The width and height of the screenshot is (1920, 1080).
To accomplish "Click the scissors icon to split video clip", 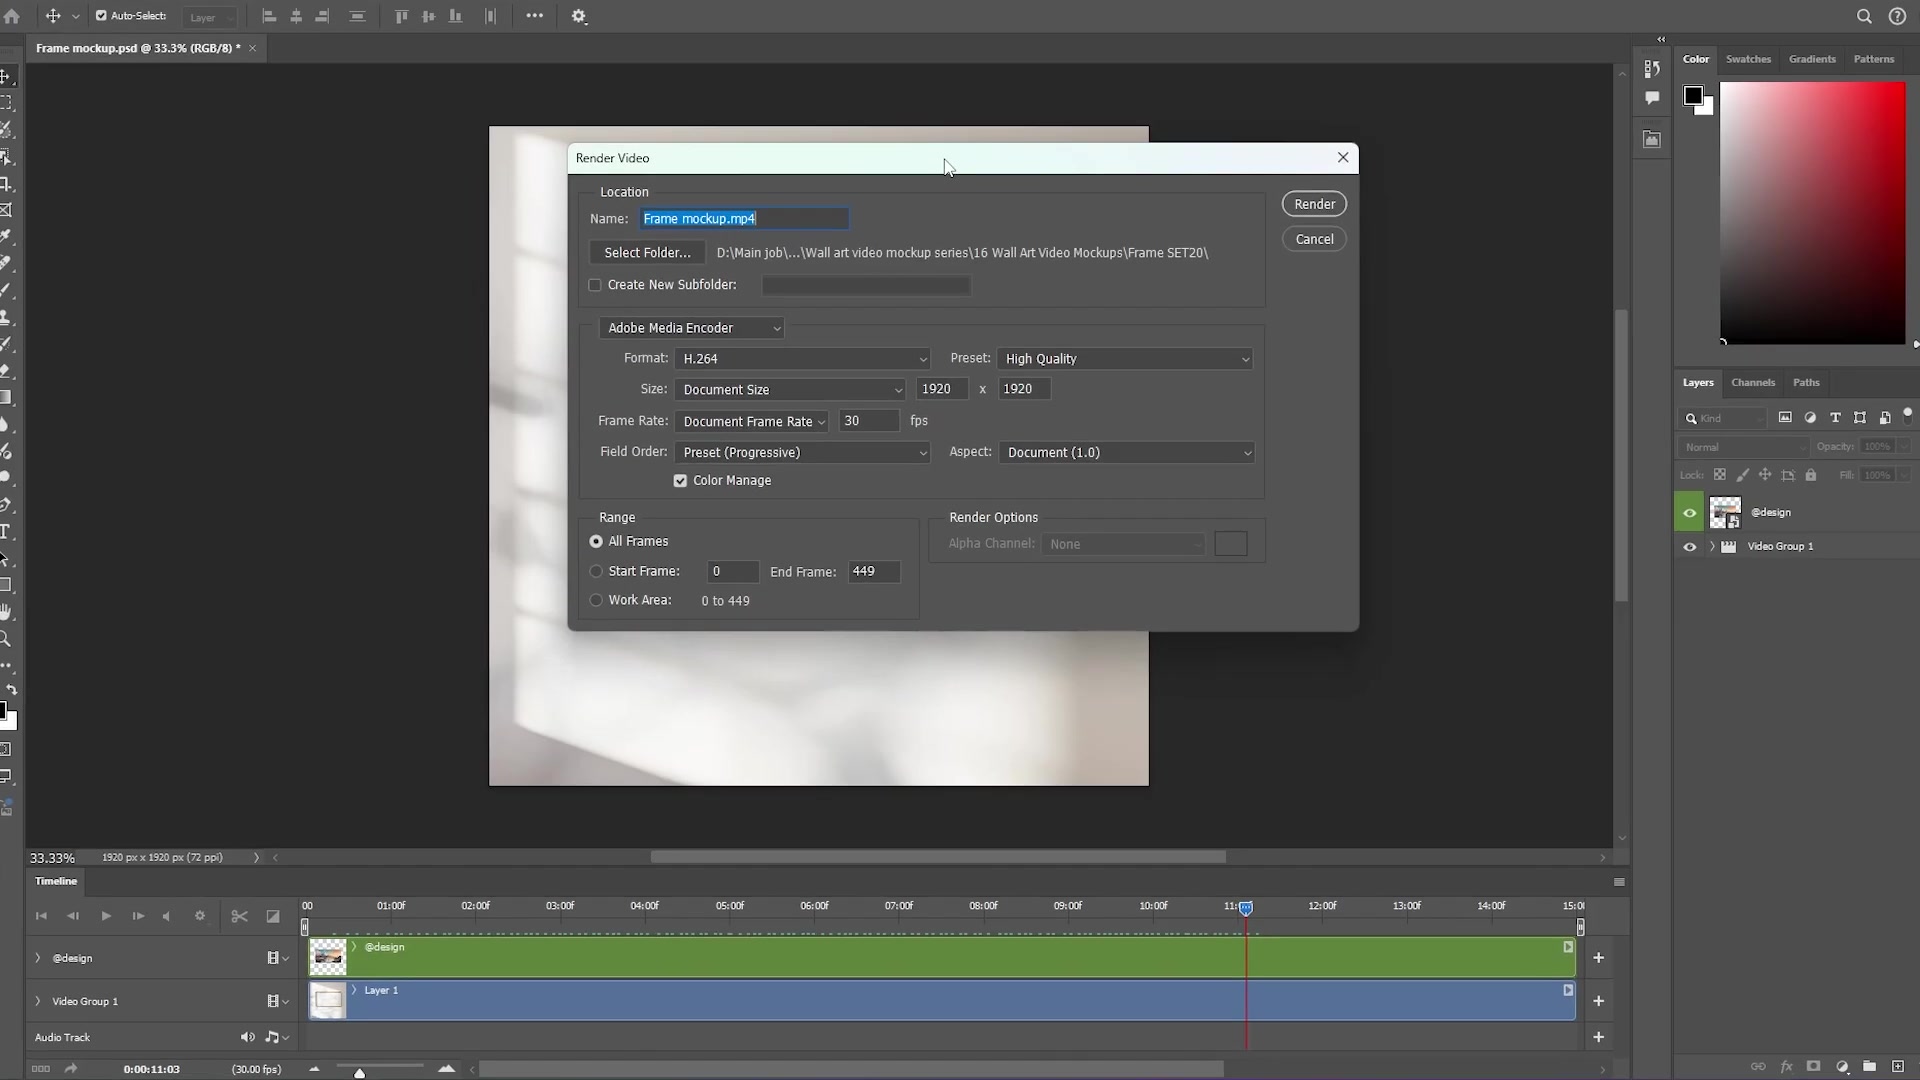I will click(x=239, y=916).
